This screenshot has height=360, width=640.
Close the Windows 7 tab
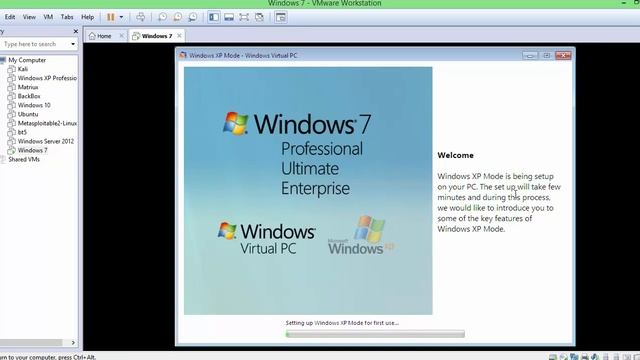[179, 36]
